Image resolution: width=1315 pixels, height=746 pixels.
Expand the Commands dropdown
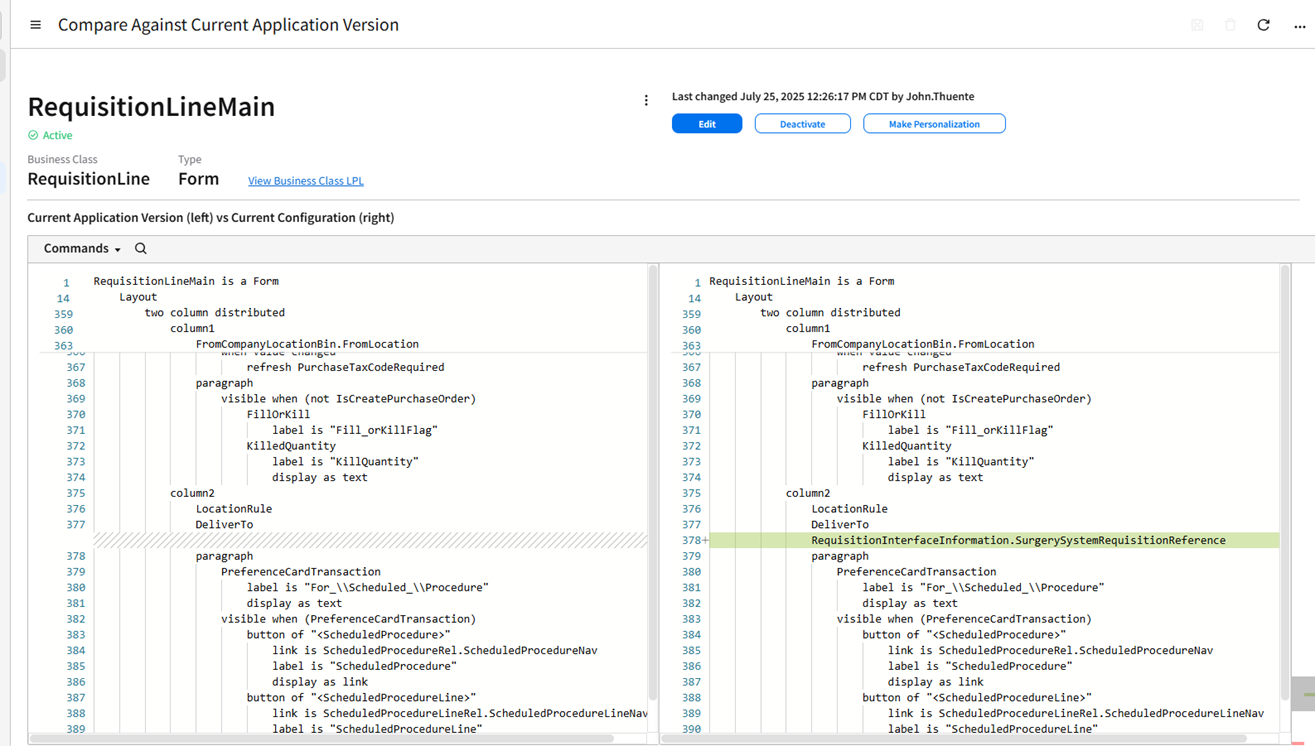(x=82, y=248)
